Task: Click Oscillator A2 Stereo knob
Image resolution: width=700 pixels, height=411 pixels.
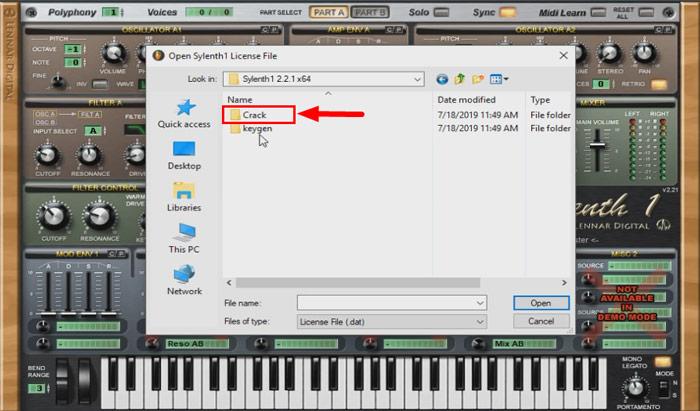Action: tap(609, 54)
